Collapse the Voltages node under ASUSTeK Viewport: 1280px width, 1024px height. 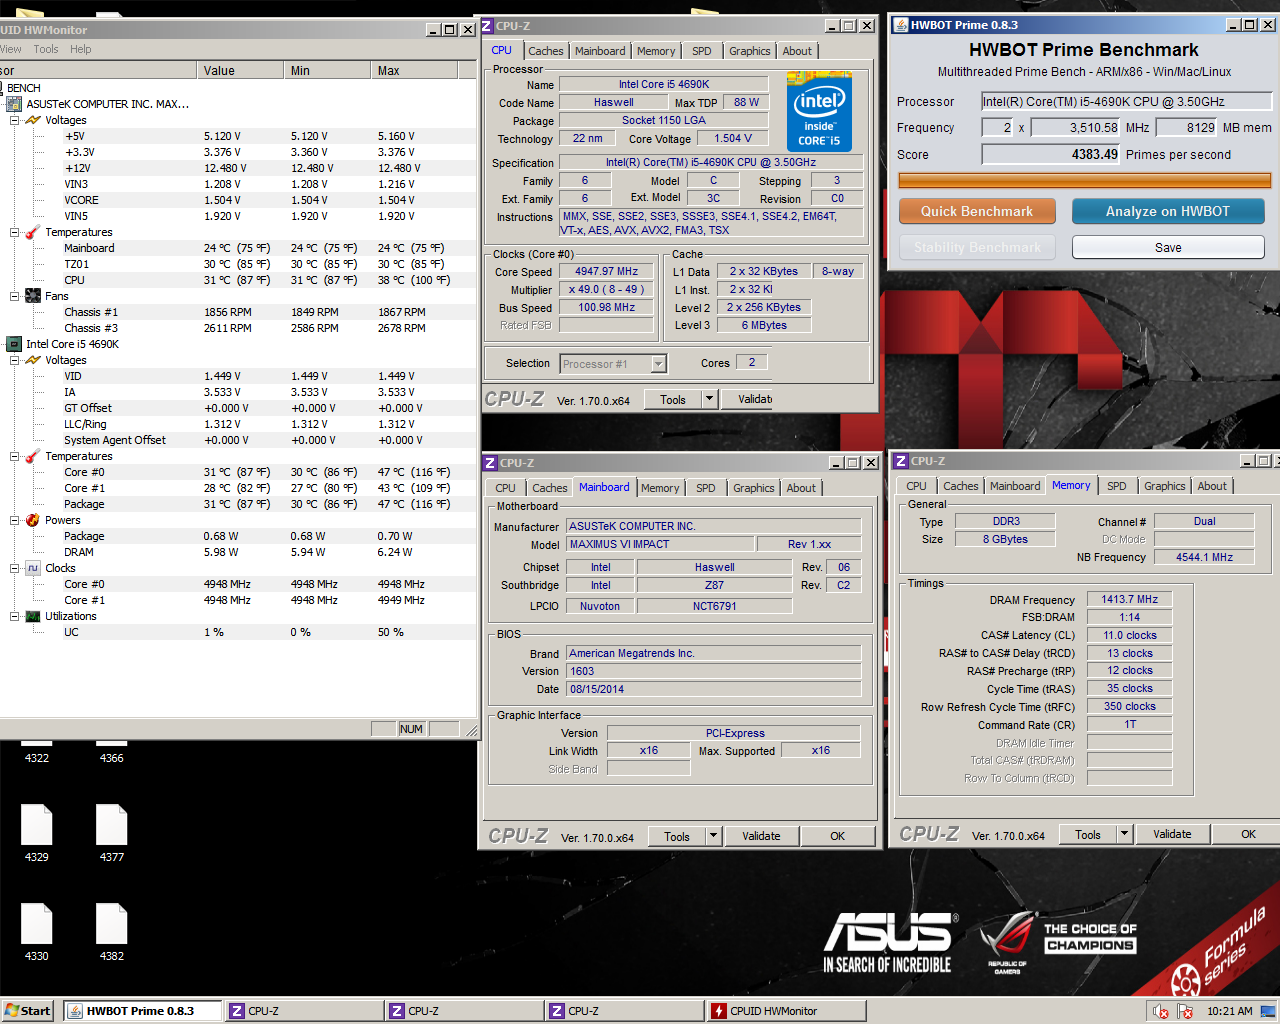coord(14,120)
